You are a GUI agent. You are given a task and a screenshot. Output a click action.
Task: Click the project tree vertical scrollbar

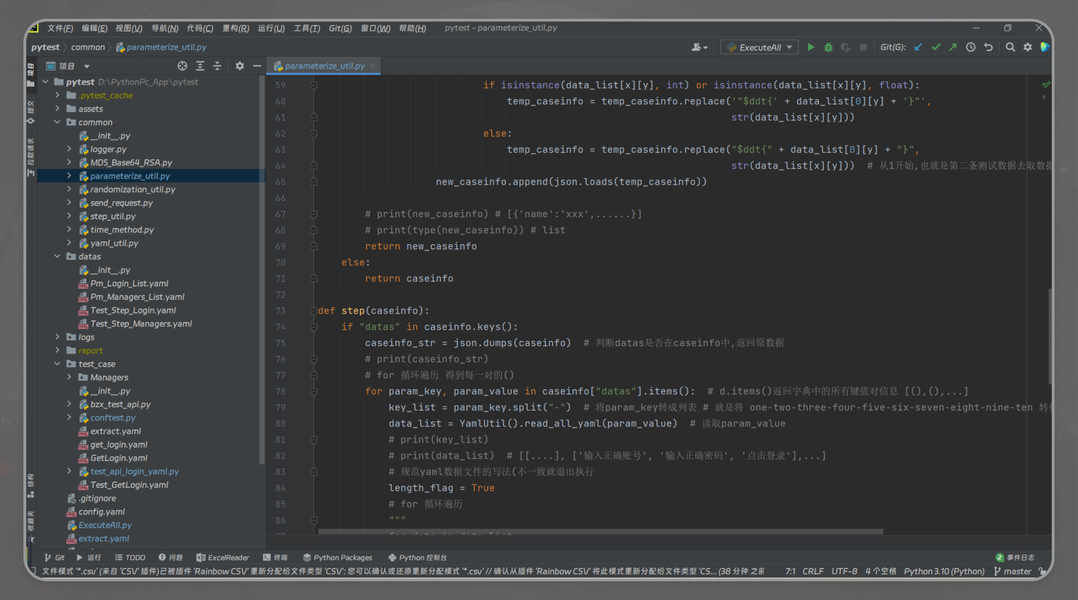pos(261,271)
